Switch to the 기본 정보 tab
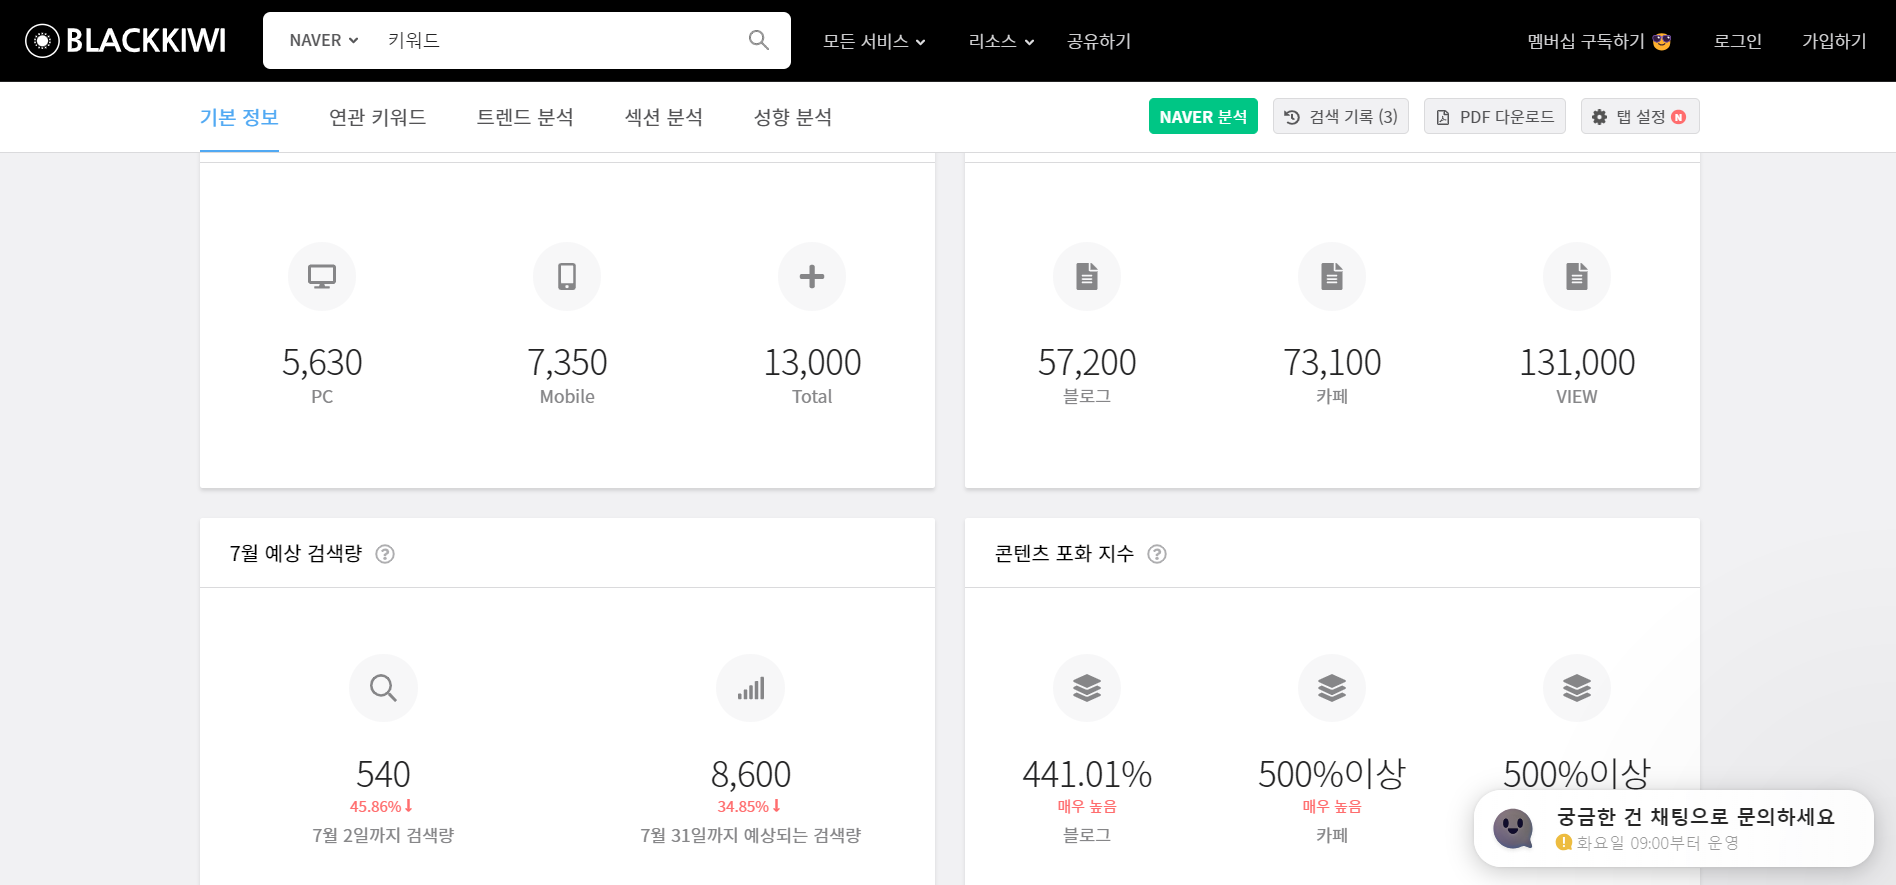1896x885 pixels. point(239,117)
